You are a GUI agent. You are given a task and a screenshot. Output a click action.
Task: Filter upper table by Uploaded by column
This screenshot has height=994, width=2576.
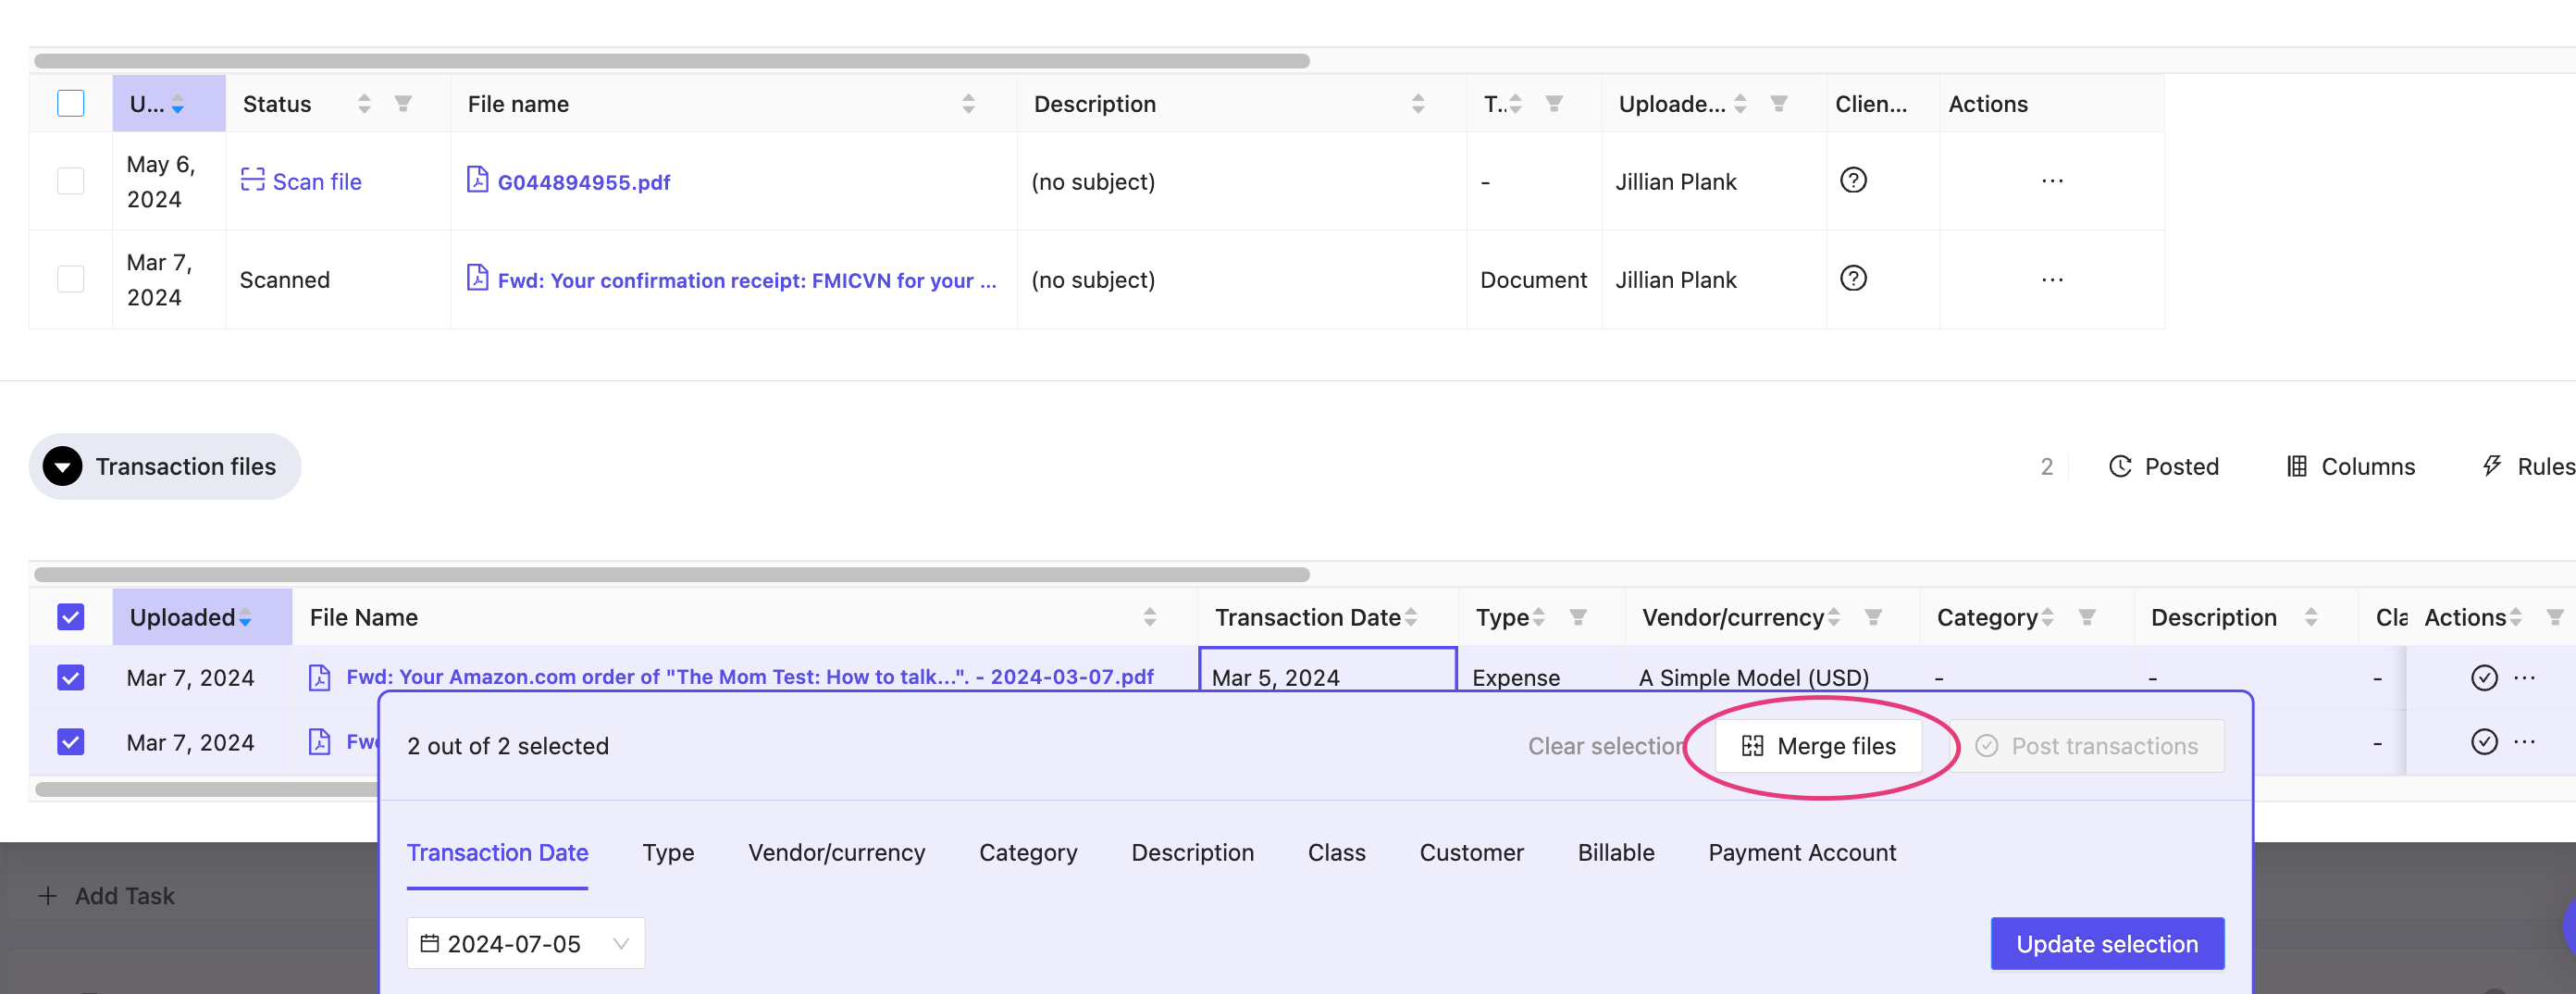1779,103
